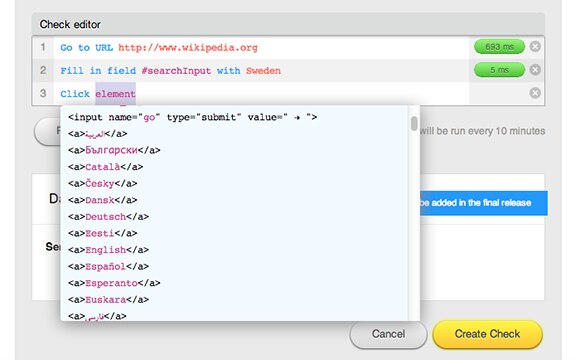The width and height of the screenshot is (580, 360).
Task: Click the Go to URL command text
Action: click(87, 48)
